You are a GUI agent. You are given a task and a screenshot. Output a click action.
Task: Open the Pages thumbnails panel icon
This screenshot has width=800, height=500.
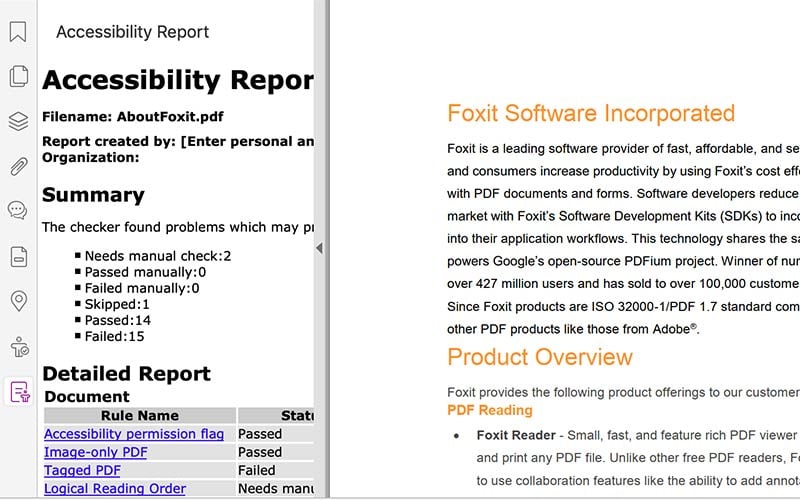coord(18,77)
